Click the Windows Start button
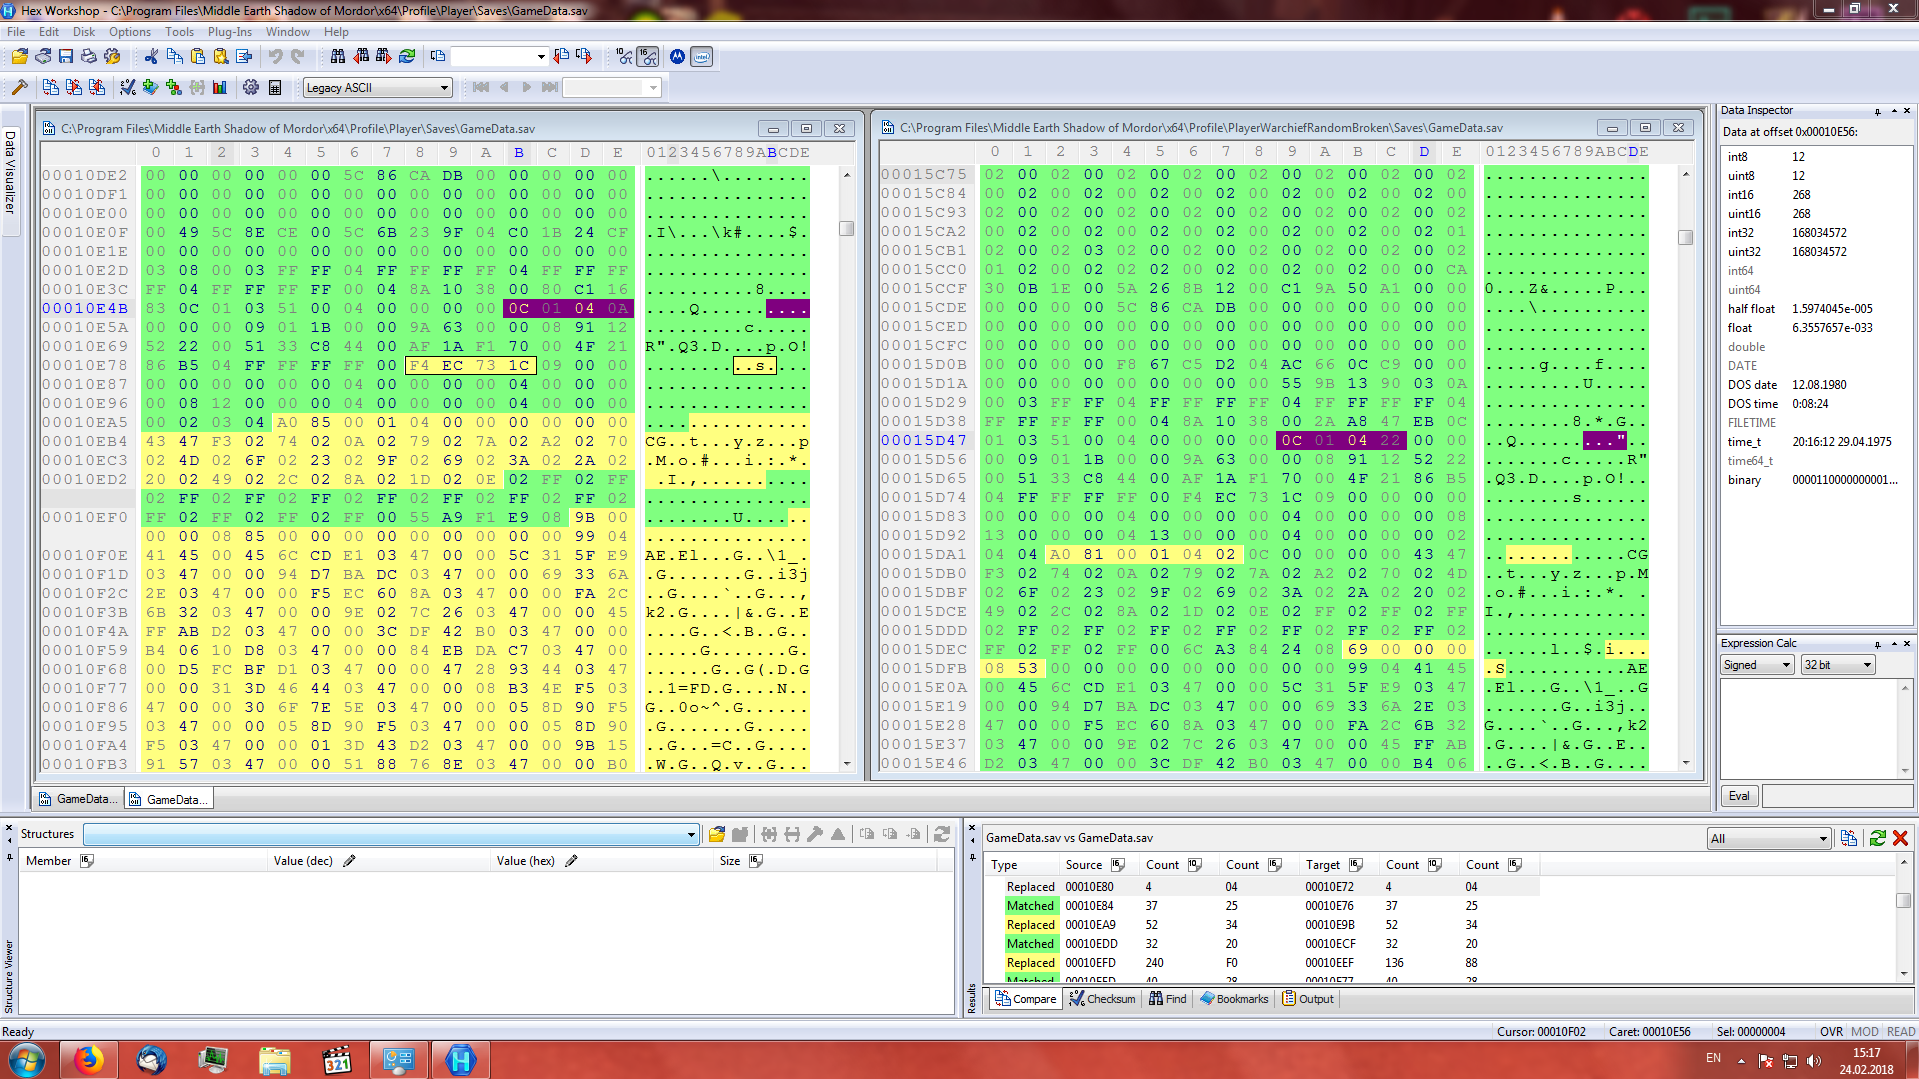The height and width of the screenshot is (1079, 1919). pyautogui.click(x=26, y=1060)
